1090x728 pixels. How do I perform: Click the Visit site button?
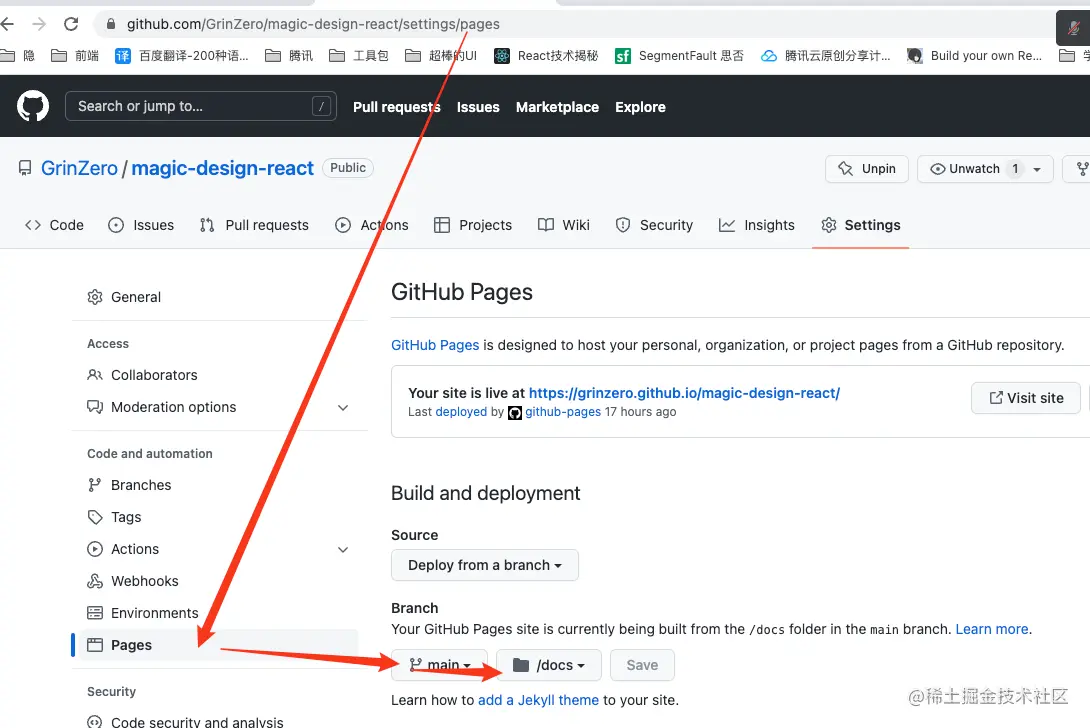(1026, 398)
